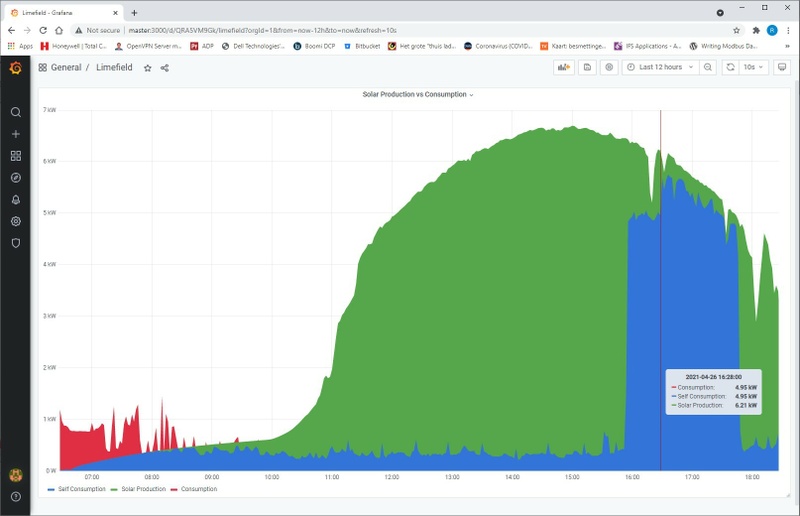Open the browser home page
Image resolution: width=800 pixels, height=516 pixels.
tap(59, 31)
